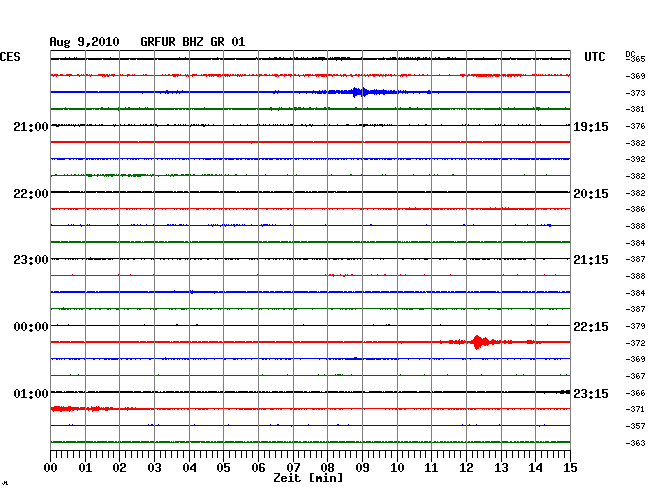650x494 pixels.
Task: Click the 08 minute axis label
Action: click(x=327, y=467)
